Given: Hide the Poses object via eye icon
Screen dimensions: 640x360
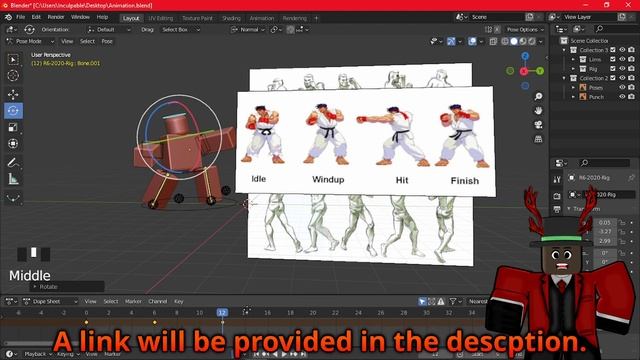Looking at the screenshot, I should (622, 87).
